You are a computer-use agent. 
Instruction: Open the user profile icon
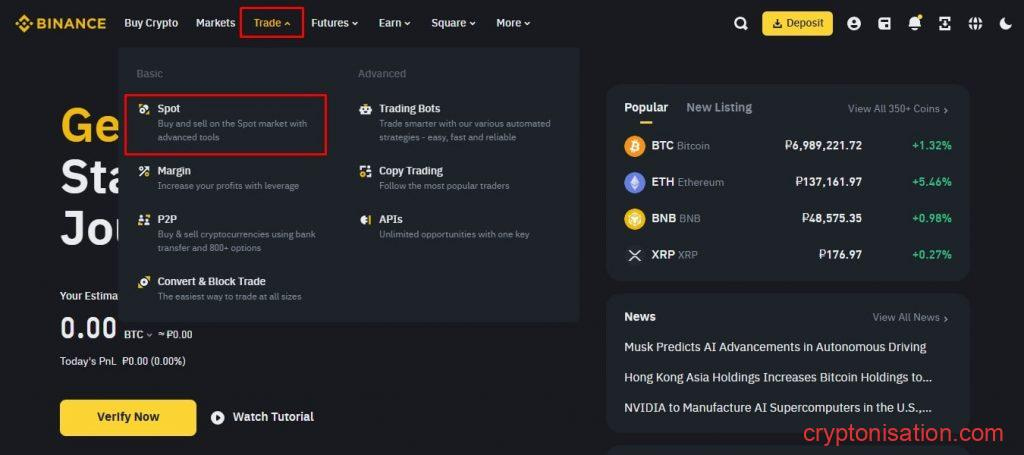point(853,23)
